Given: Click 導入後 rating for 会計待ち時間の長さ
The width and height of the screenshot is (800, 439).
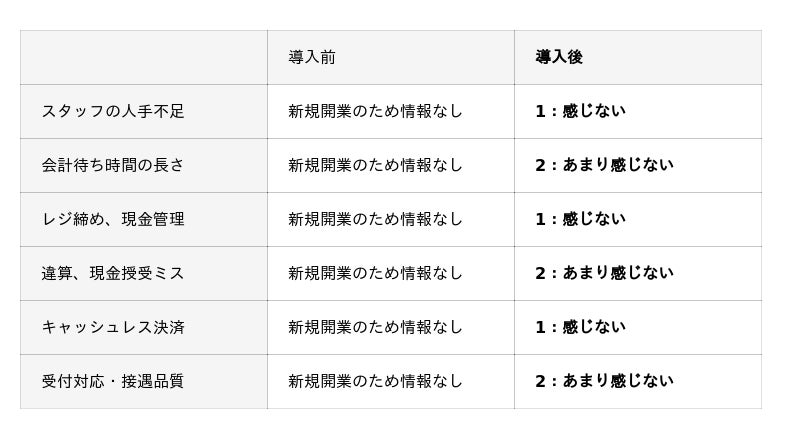Looking at the screenshot, I should point(604,165).
